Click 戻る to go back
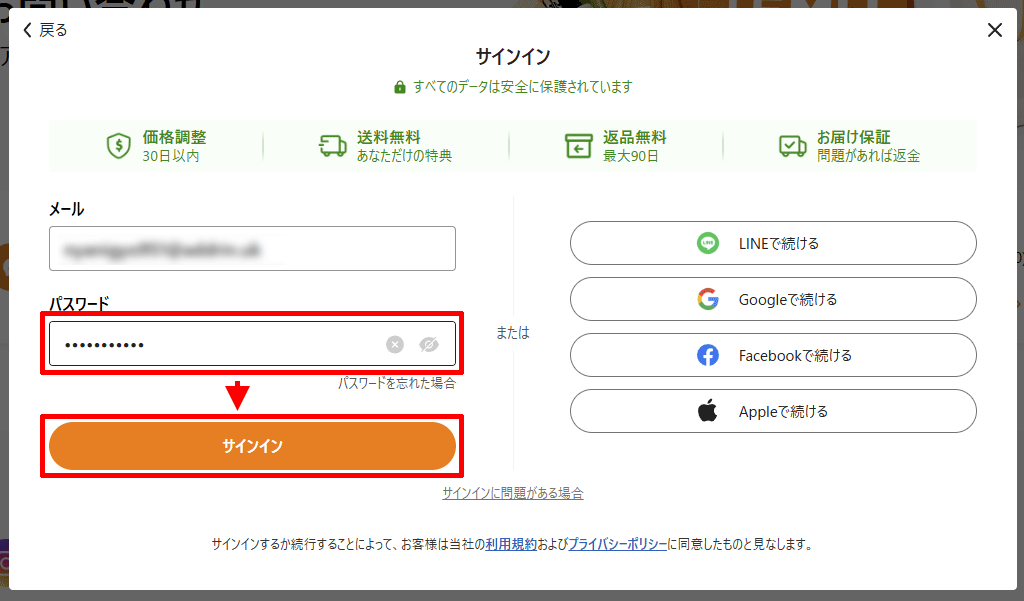Screen dimensions: 1024x601 tap(42, 30)
